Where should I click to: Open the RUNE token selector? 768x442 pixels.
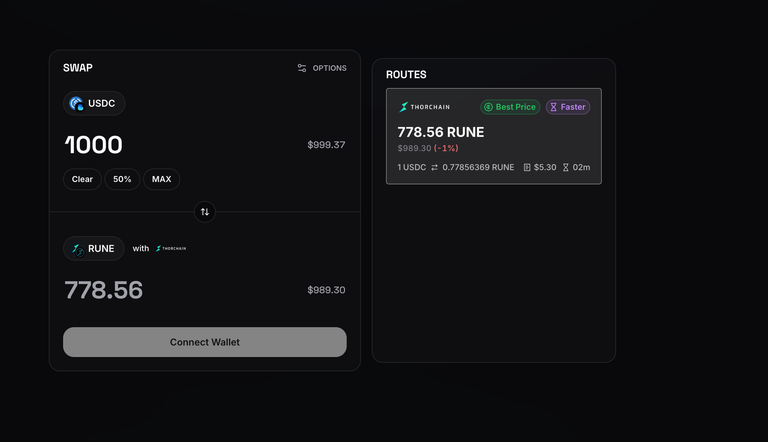94,249
